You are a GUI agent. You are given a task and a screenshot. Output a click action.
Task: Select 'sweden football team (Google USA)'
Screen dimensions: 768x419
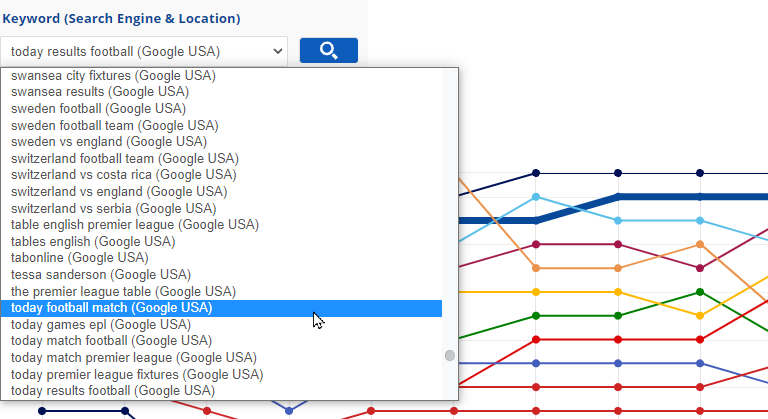point(115,125)
